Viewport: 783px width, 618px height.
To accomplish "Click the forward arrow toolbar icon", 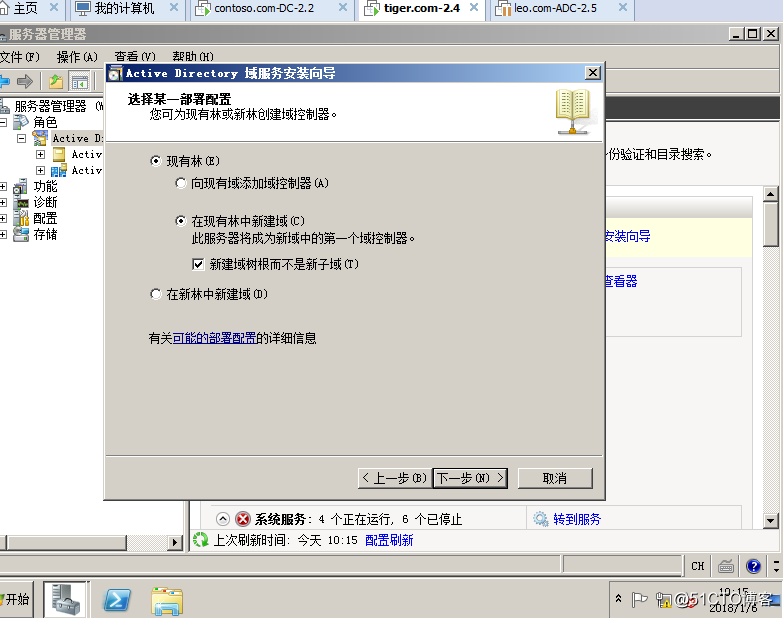I will pyautogui.click(x=24, y=81).
